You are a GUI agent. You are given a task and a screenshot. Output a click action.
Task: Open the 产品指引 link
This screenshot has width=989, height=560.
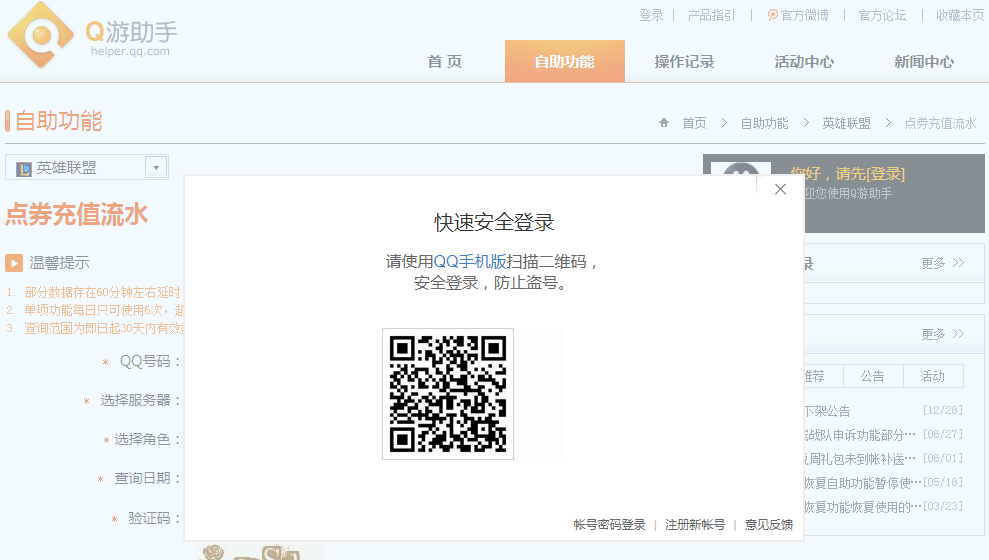[711, 15]
